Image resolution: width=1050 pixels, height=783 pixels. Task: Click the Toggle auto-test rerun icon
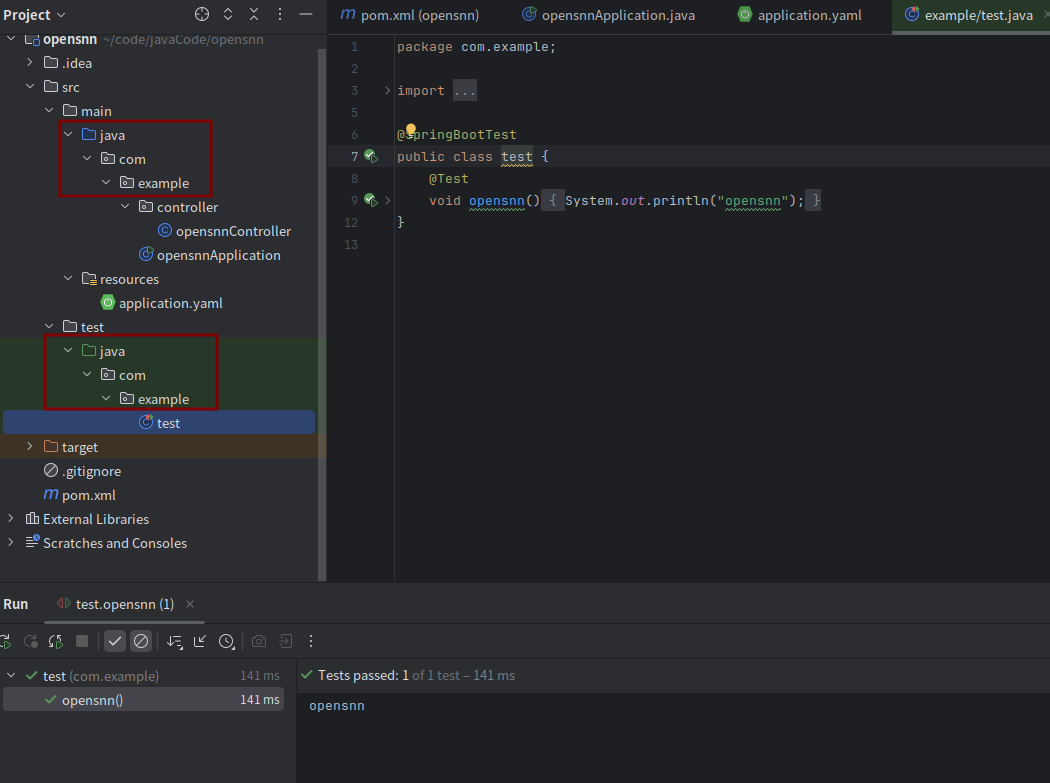[56, 642]
